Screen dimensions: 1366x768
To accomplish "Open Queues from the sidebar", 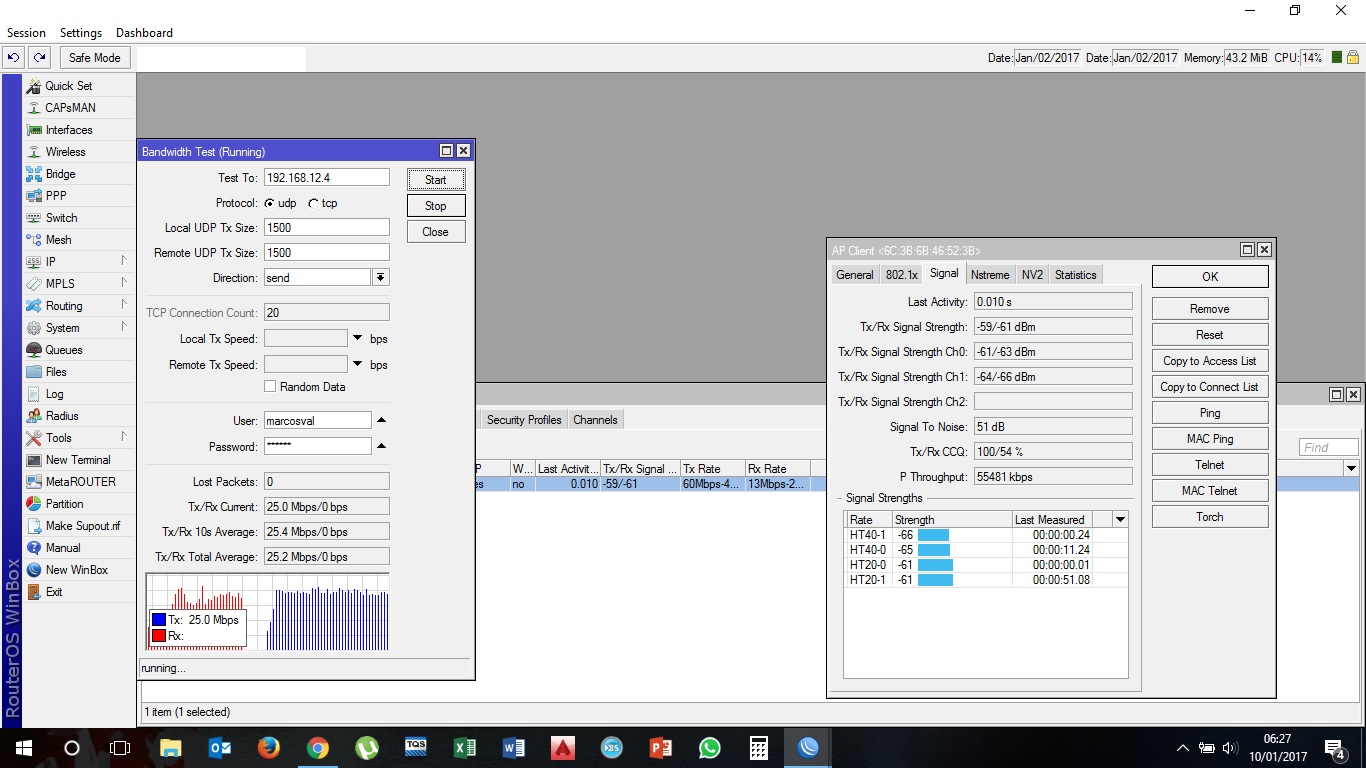I will point(63,350).
